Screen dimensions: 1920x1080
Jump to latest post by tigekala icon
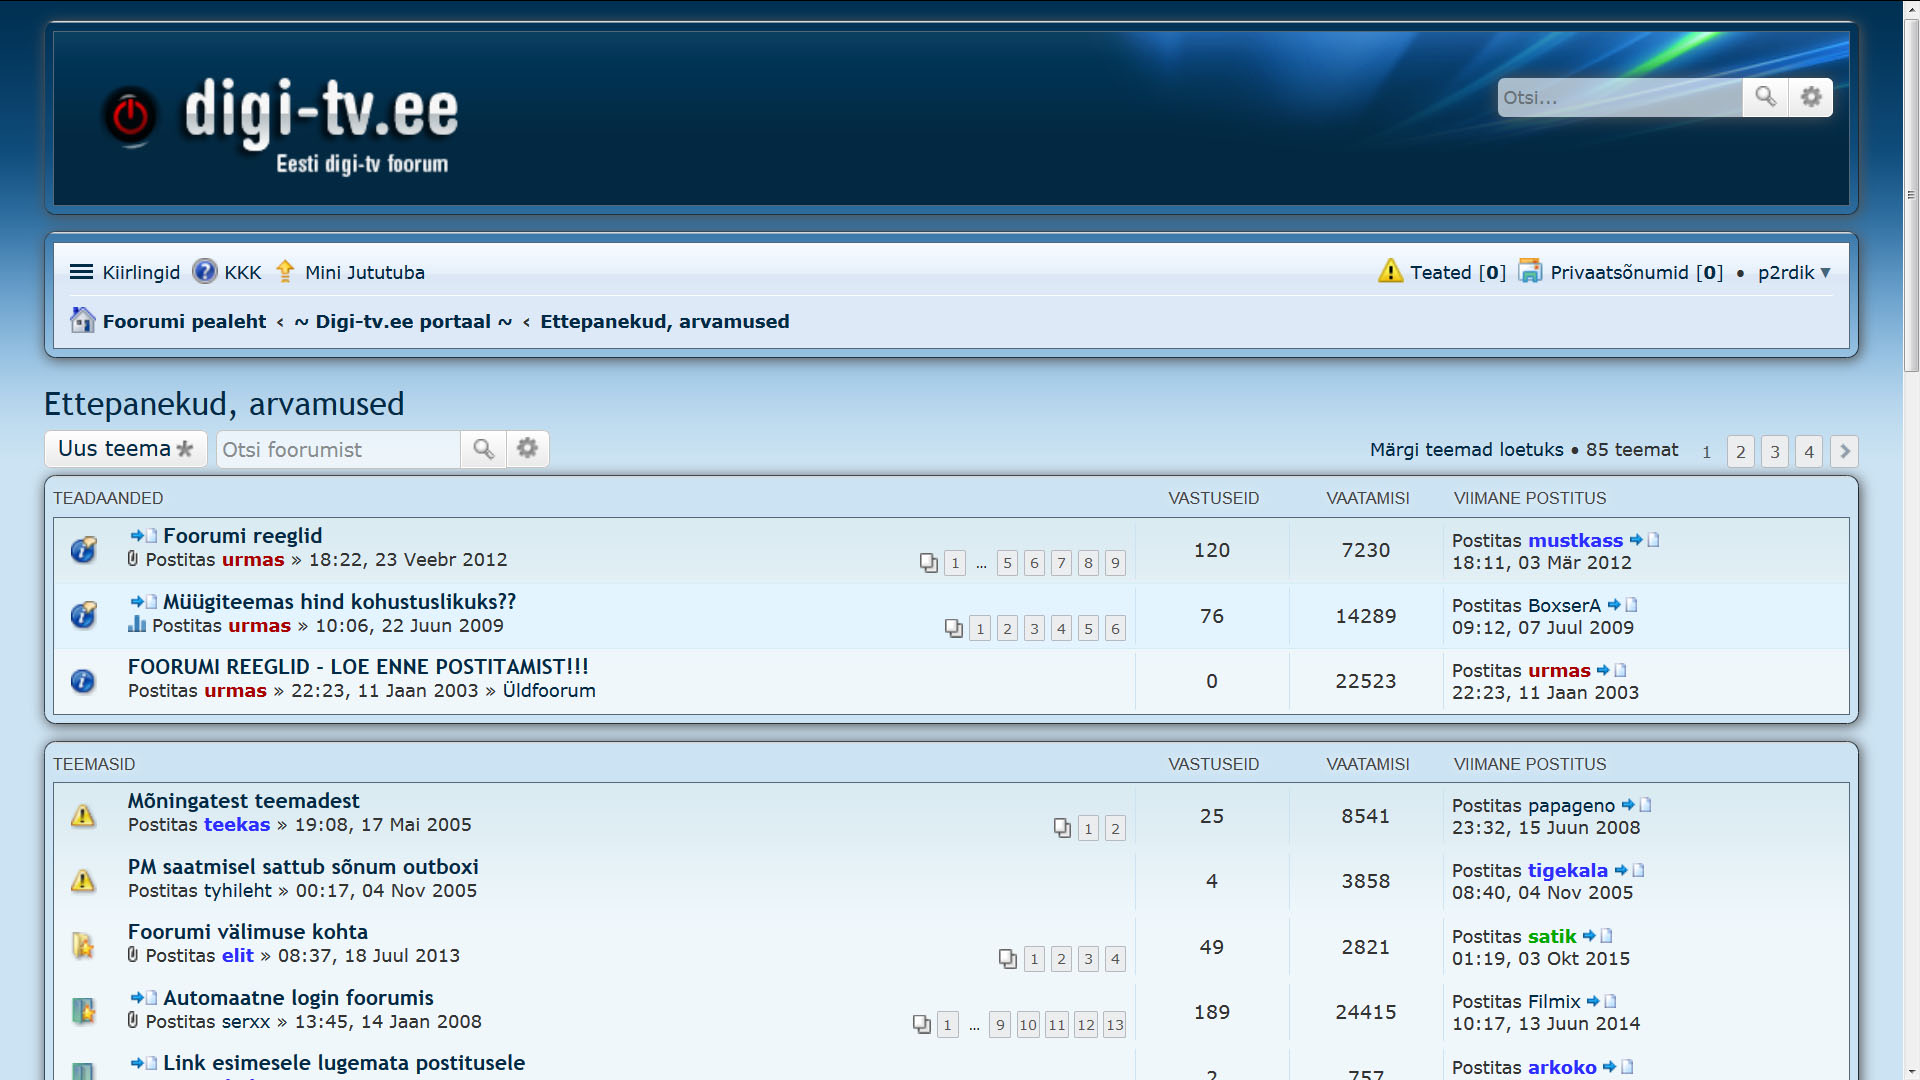1629,871
